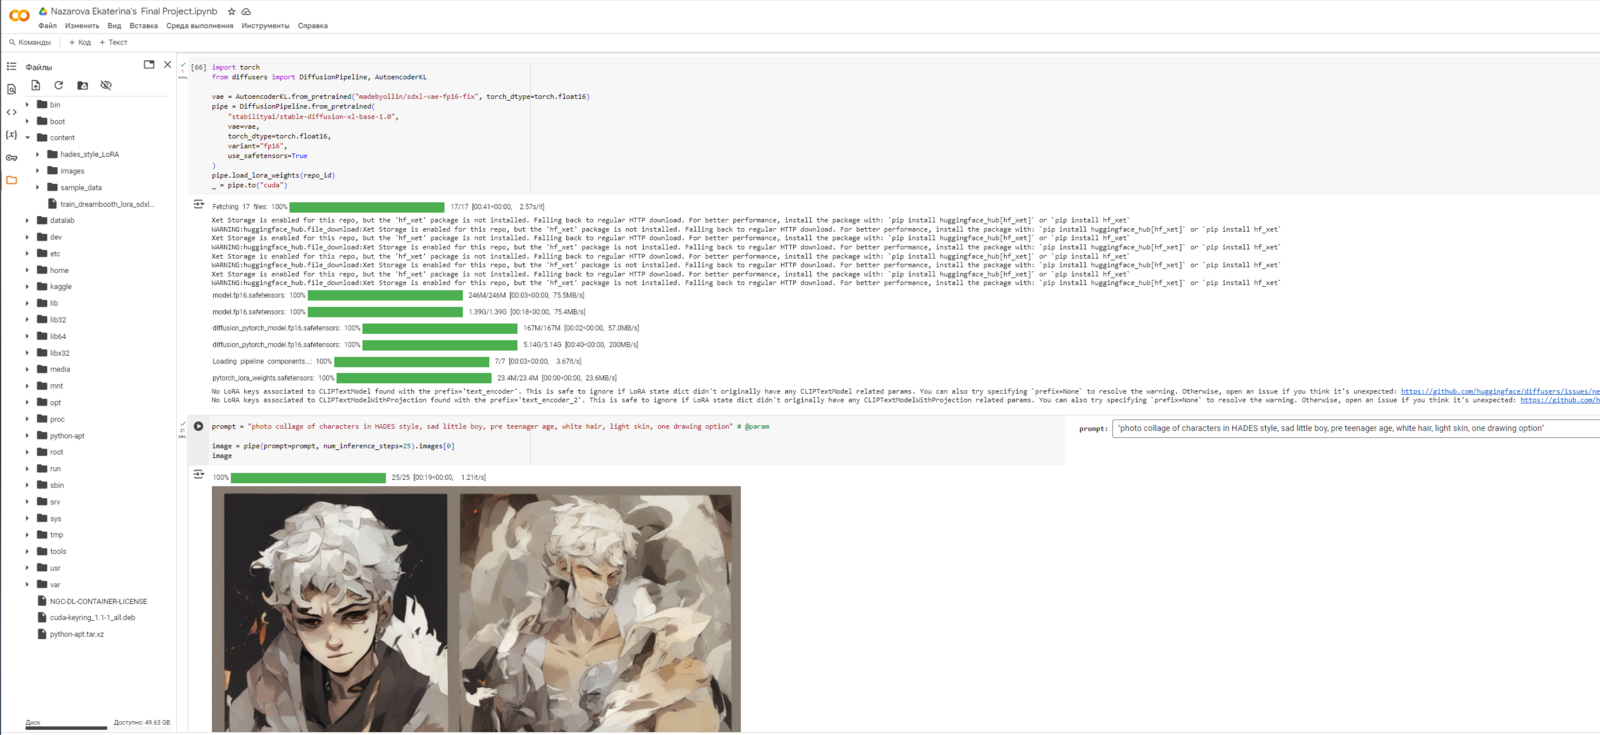Mount Google Drive from the files toolbar
Viewport: 1600px width, 735px height.
tap(82, 85)
